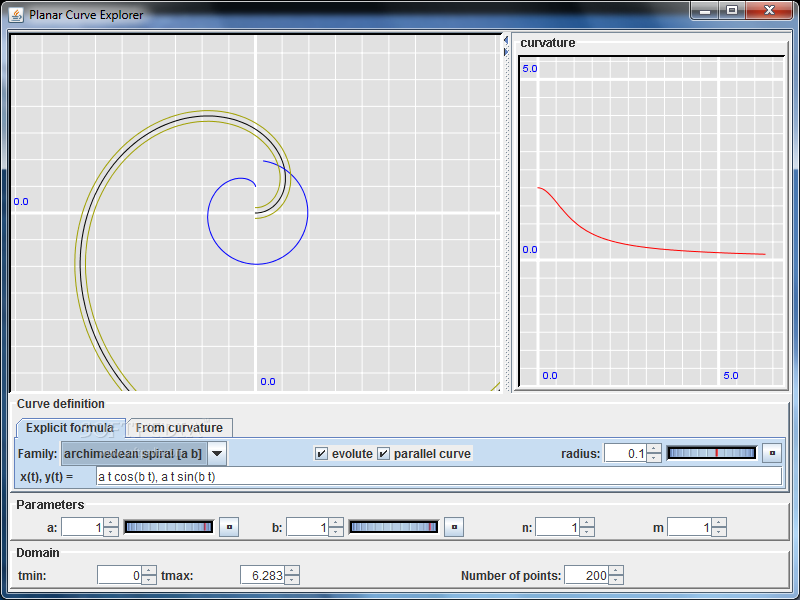Increase parameter b with up stepper

point(336,522)
